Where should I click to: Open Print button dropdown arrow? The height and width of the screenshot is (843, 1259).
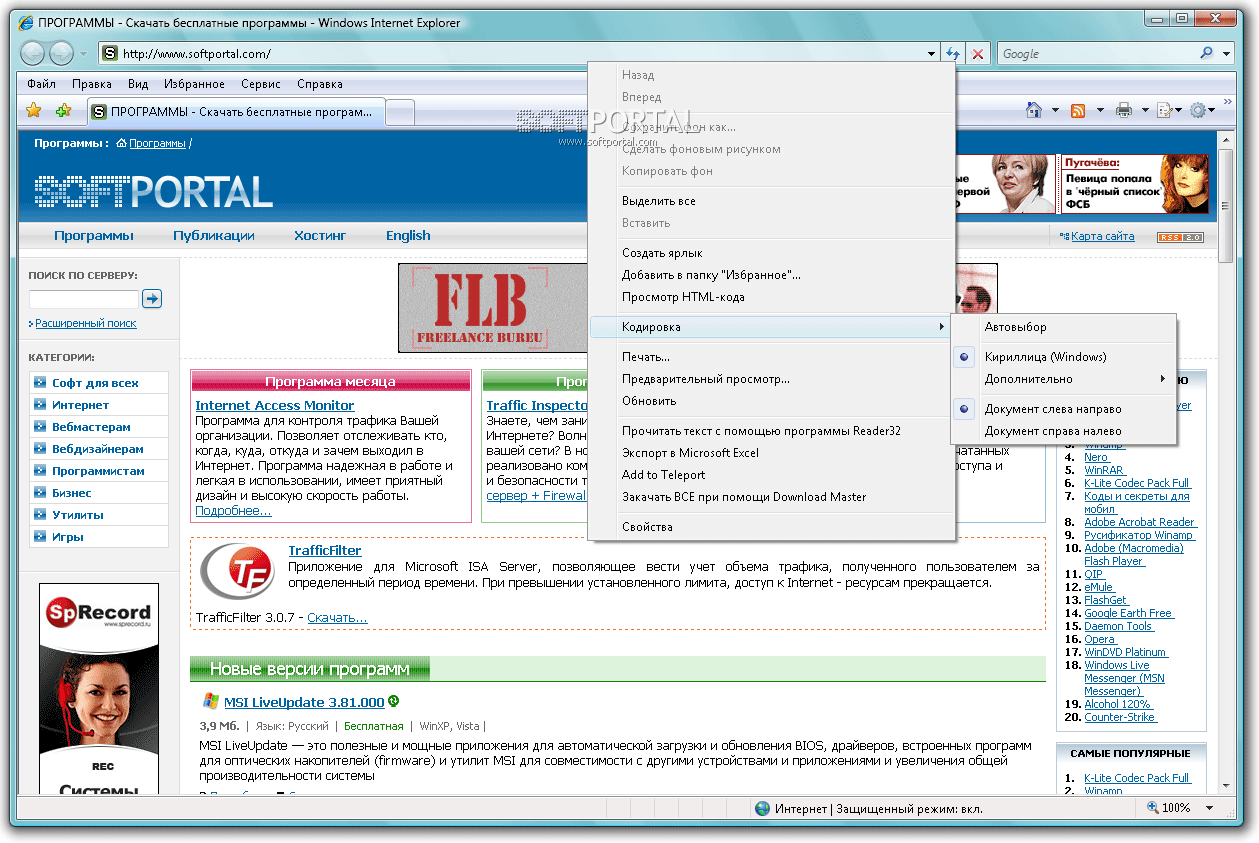tap(1144, 110)
